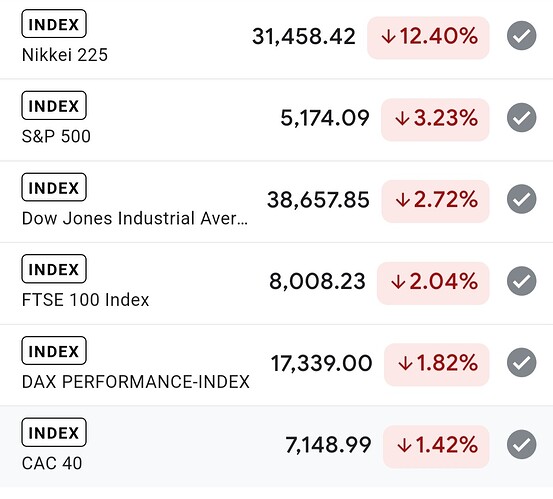Toggle the Nikkei 225 checkmark

(522, 36)
